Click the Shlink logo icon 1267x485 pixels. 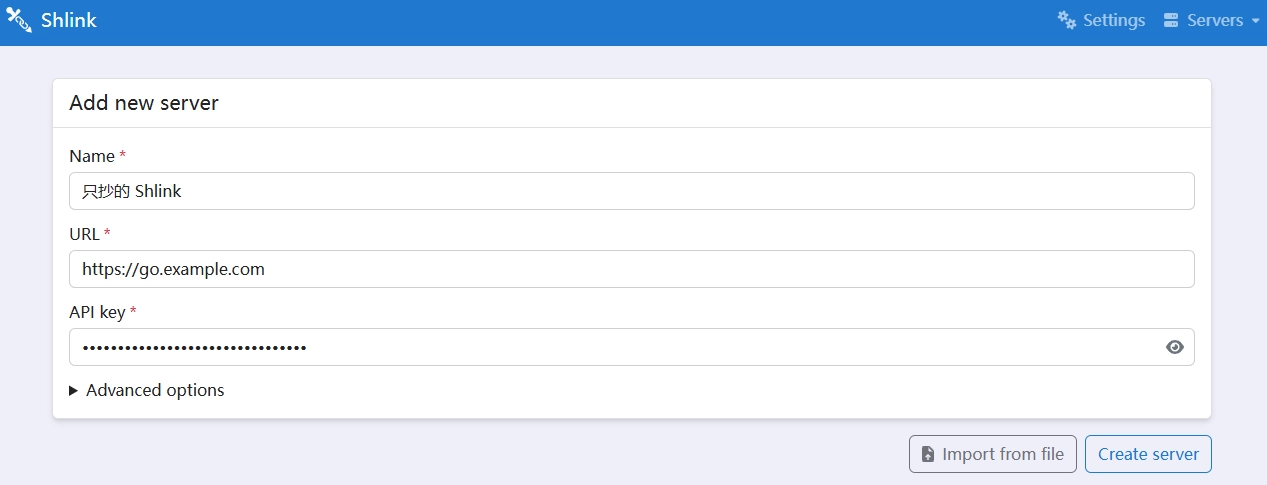(x=19, y=20)
